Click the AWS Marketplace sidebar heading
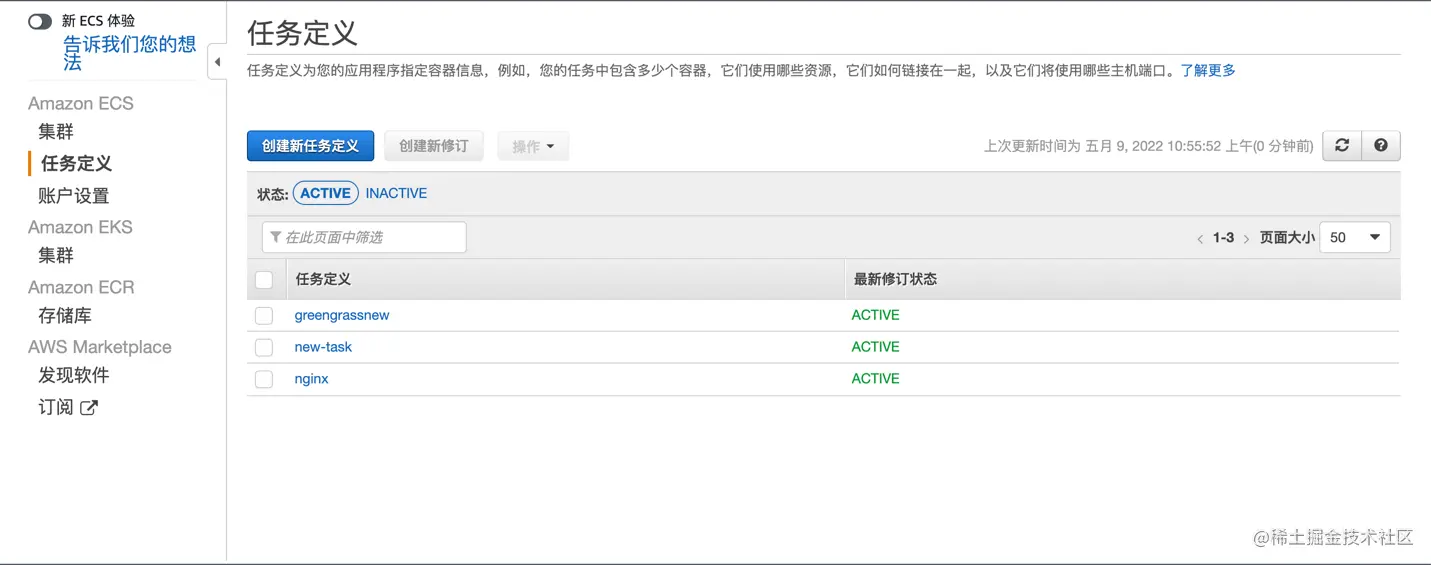Screen dimensions: 1431x565 (x=100, y=347)
